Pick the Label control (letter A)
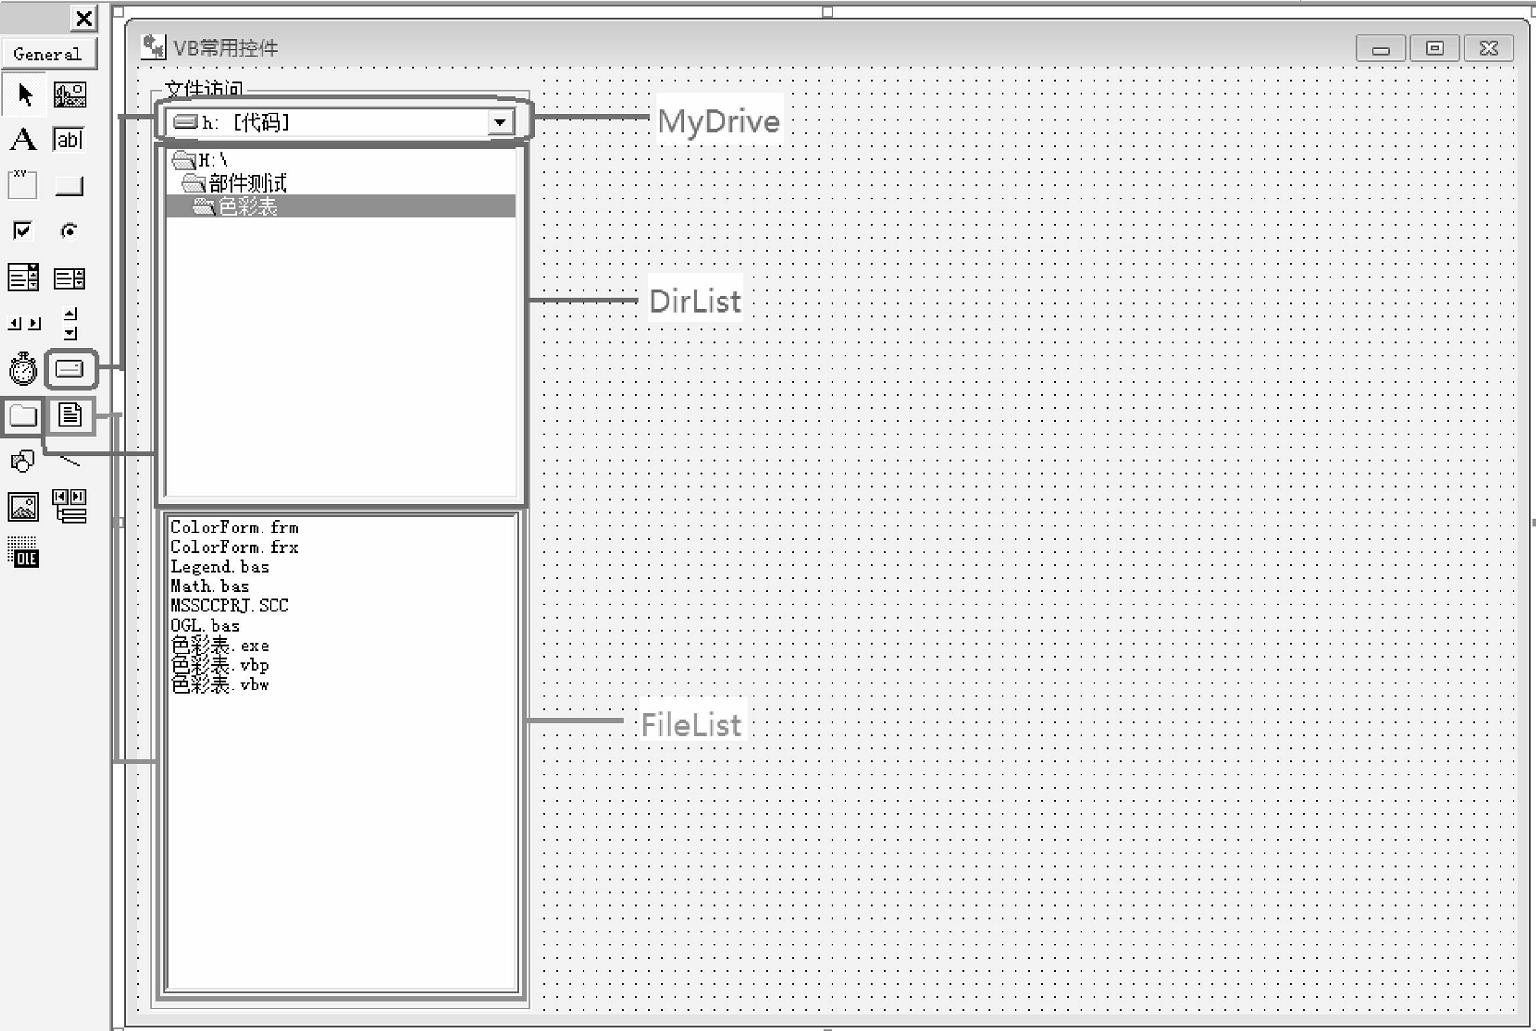Screen dimensions: 1536x1031 coord(23,140)
